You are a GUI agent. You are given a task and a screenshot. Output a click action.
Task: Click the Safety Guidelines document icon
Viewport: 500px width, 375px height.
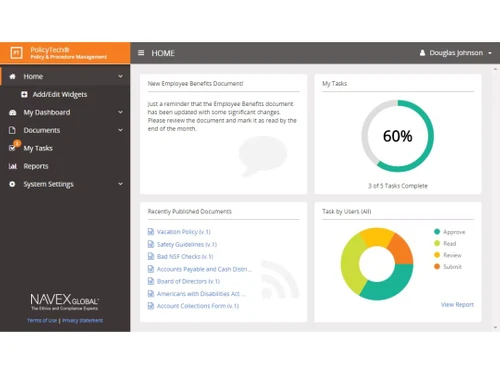coord(151,244)
